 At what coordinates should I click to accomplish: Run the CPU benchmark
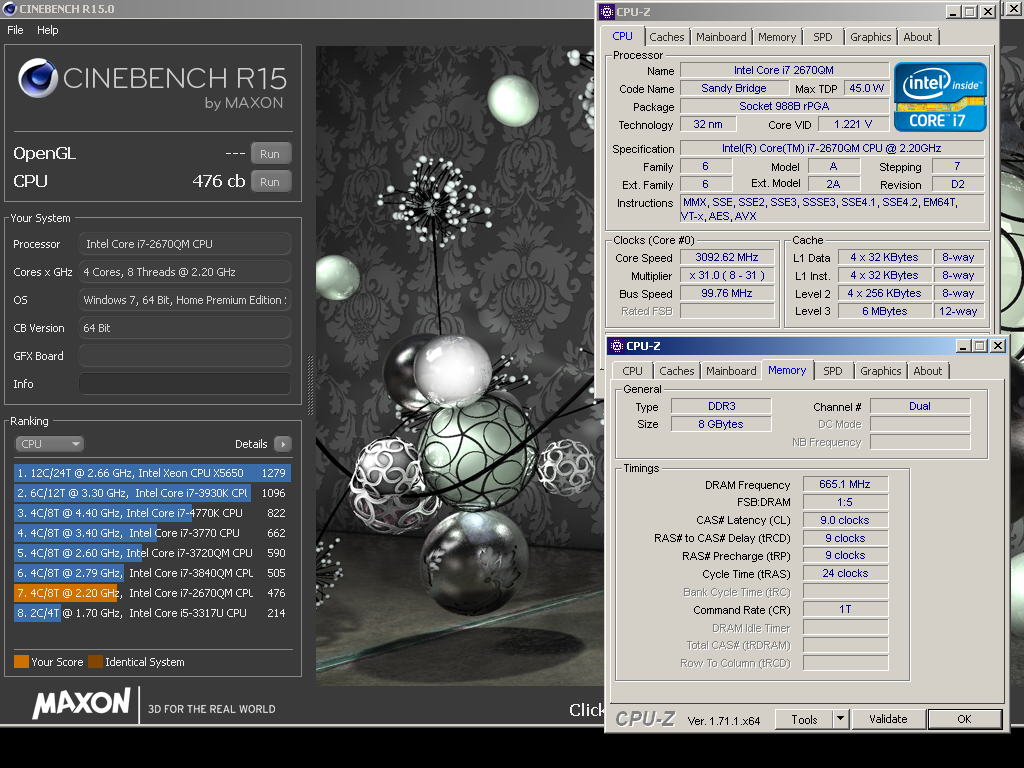click(x=270, y=182)
